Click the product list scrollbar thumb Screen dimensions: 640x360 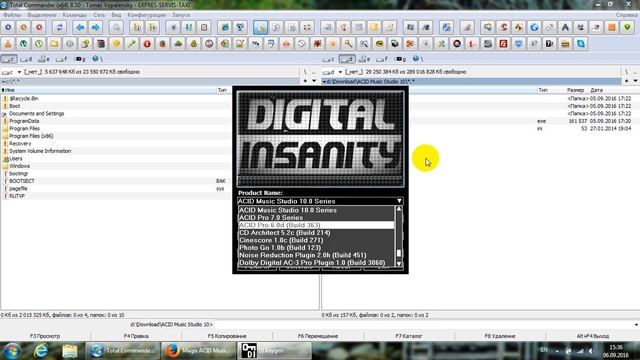click(x=399, y=253)
